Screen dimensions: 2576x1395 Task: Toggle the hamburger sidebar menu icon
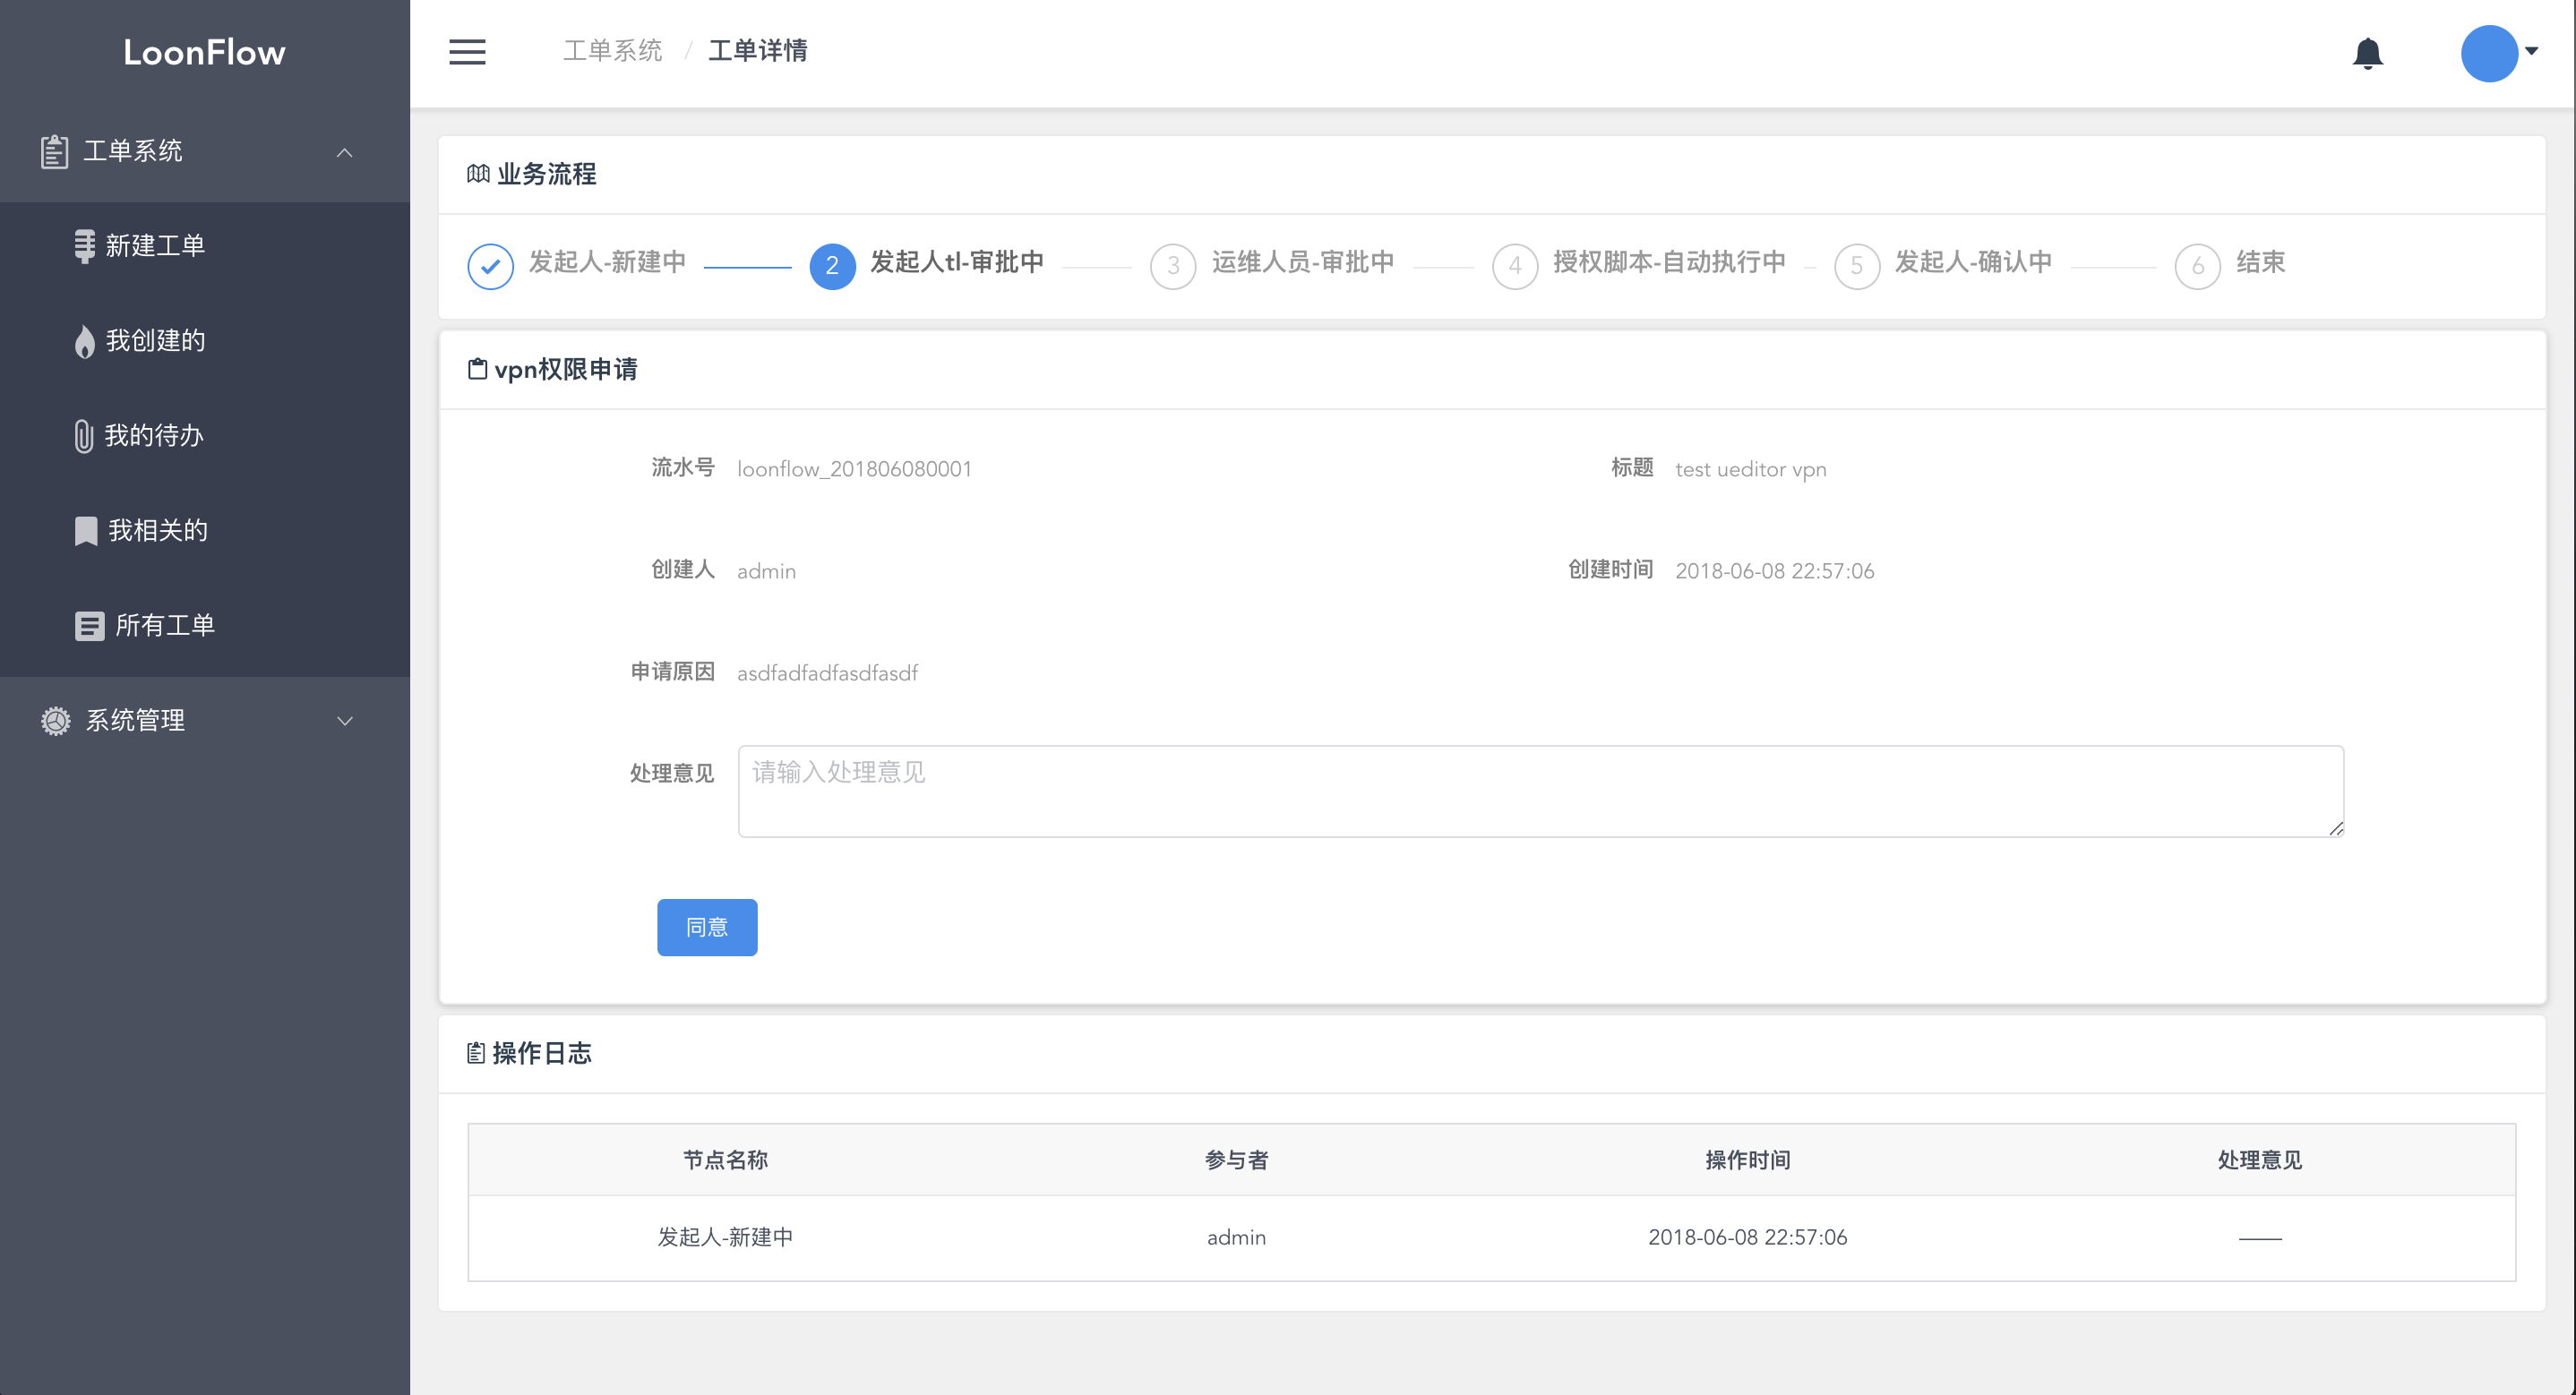467,52
